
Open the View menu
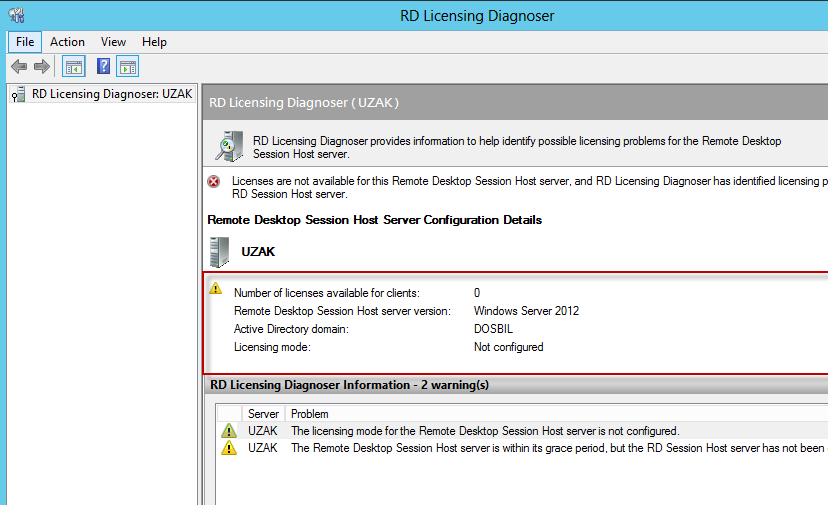point(113,42)
